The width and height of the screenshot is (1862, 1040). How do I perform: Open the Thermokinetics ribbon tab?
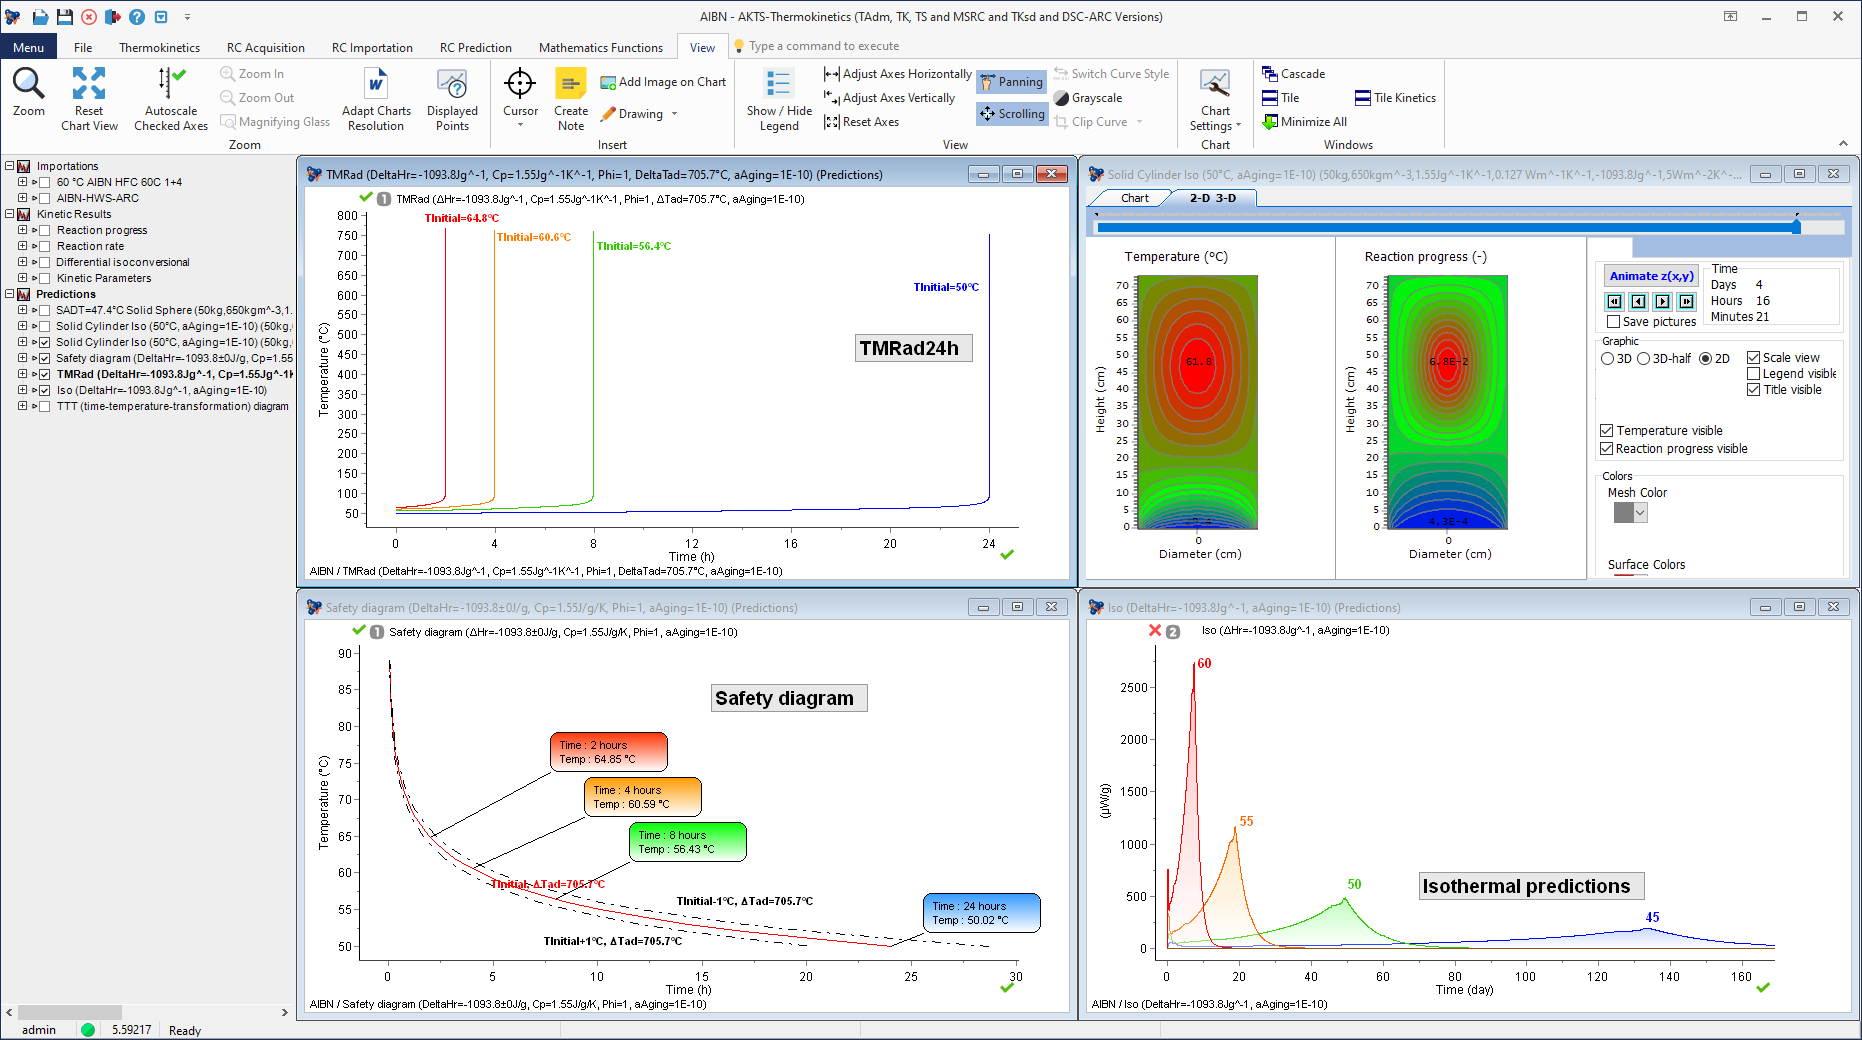159,48
